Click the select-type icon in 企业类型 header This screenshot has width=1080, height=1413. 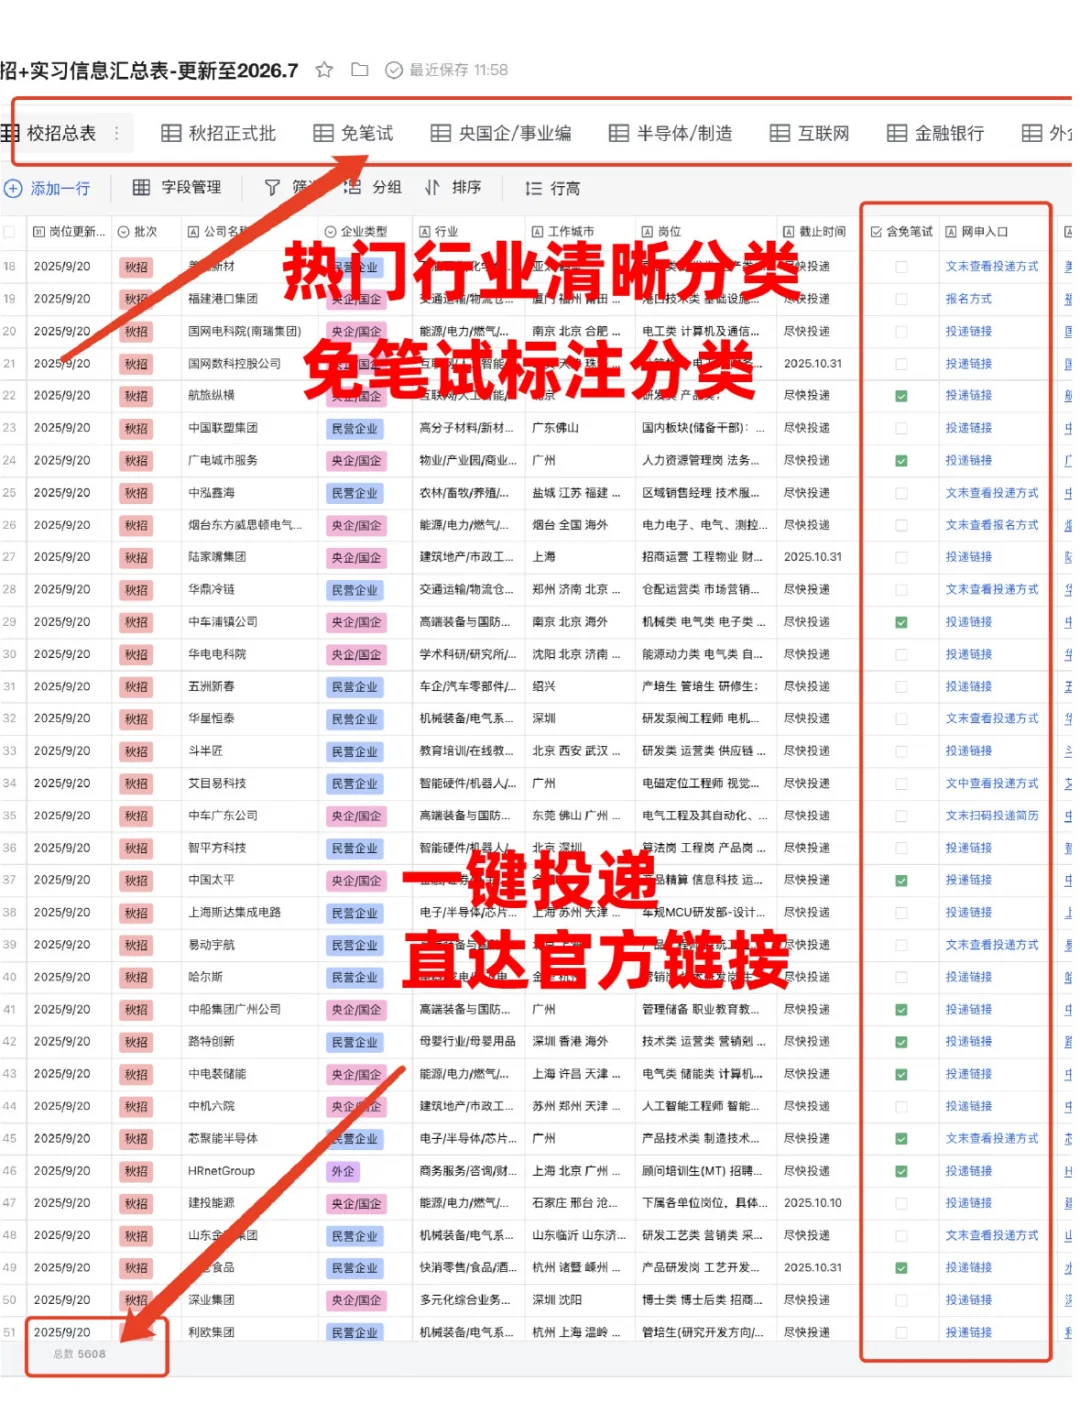[x=330, y=232]
